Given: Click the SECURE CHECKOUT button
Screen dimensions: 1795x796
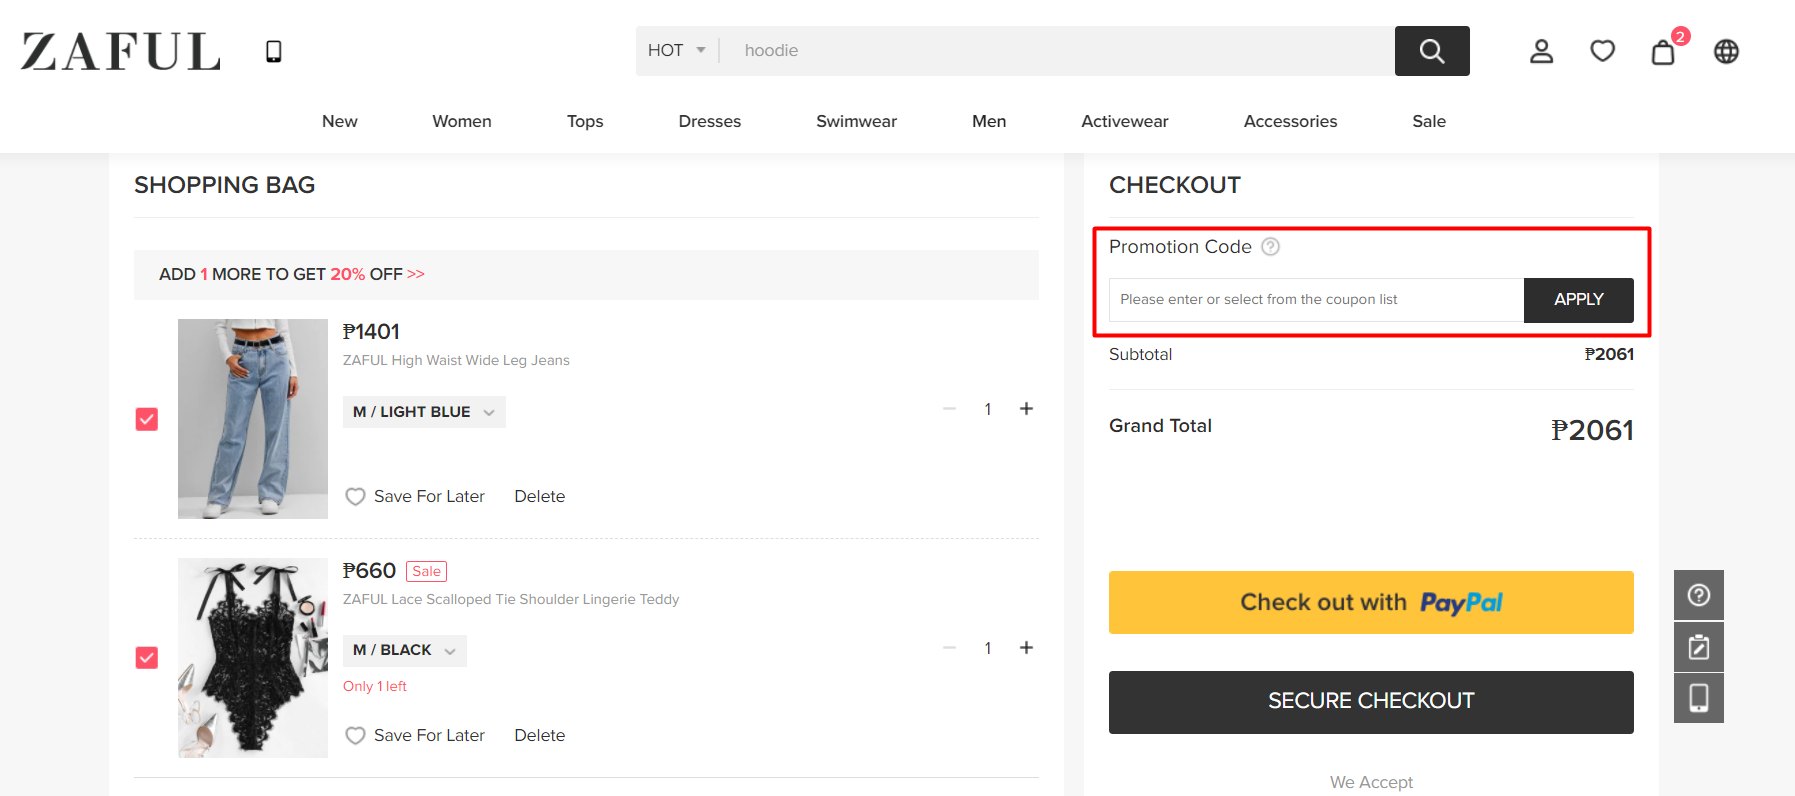Looking at the screenshot, I should (1371, 702).
